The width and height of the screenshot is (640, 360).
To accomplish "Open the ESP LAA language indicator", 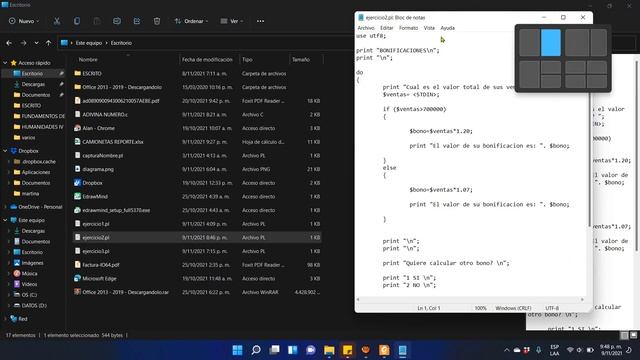I will coord(554,350).
